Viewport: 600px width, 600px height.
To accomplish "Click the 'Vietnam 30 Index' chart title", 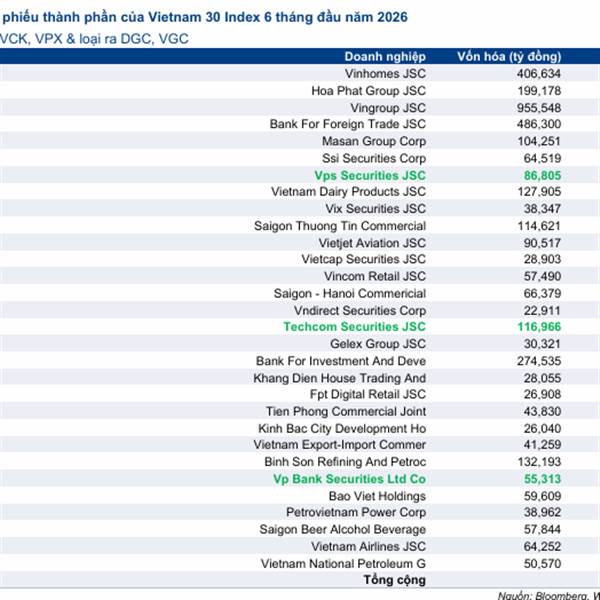I will (x=203, y=17).
